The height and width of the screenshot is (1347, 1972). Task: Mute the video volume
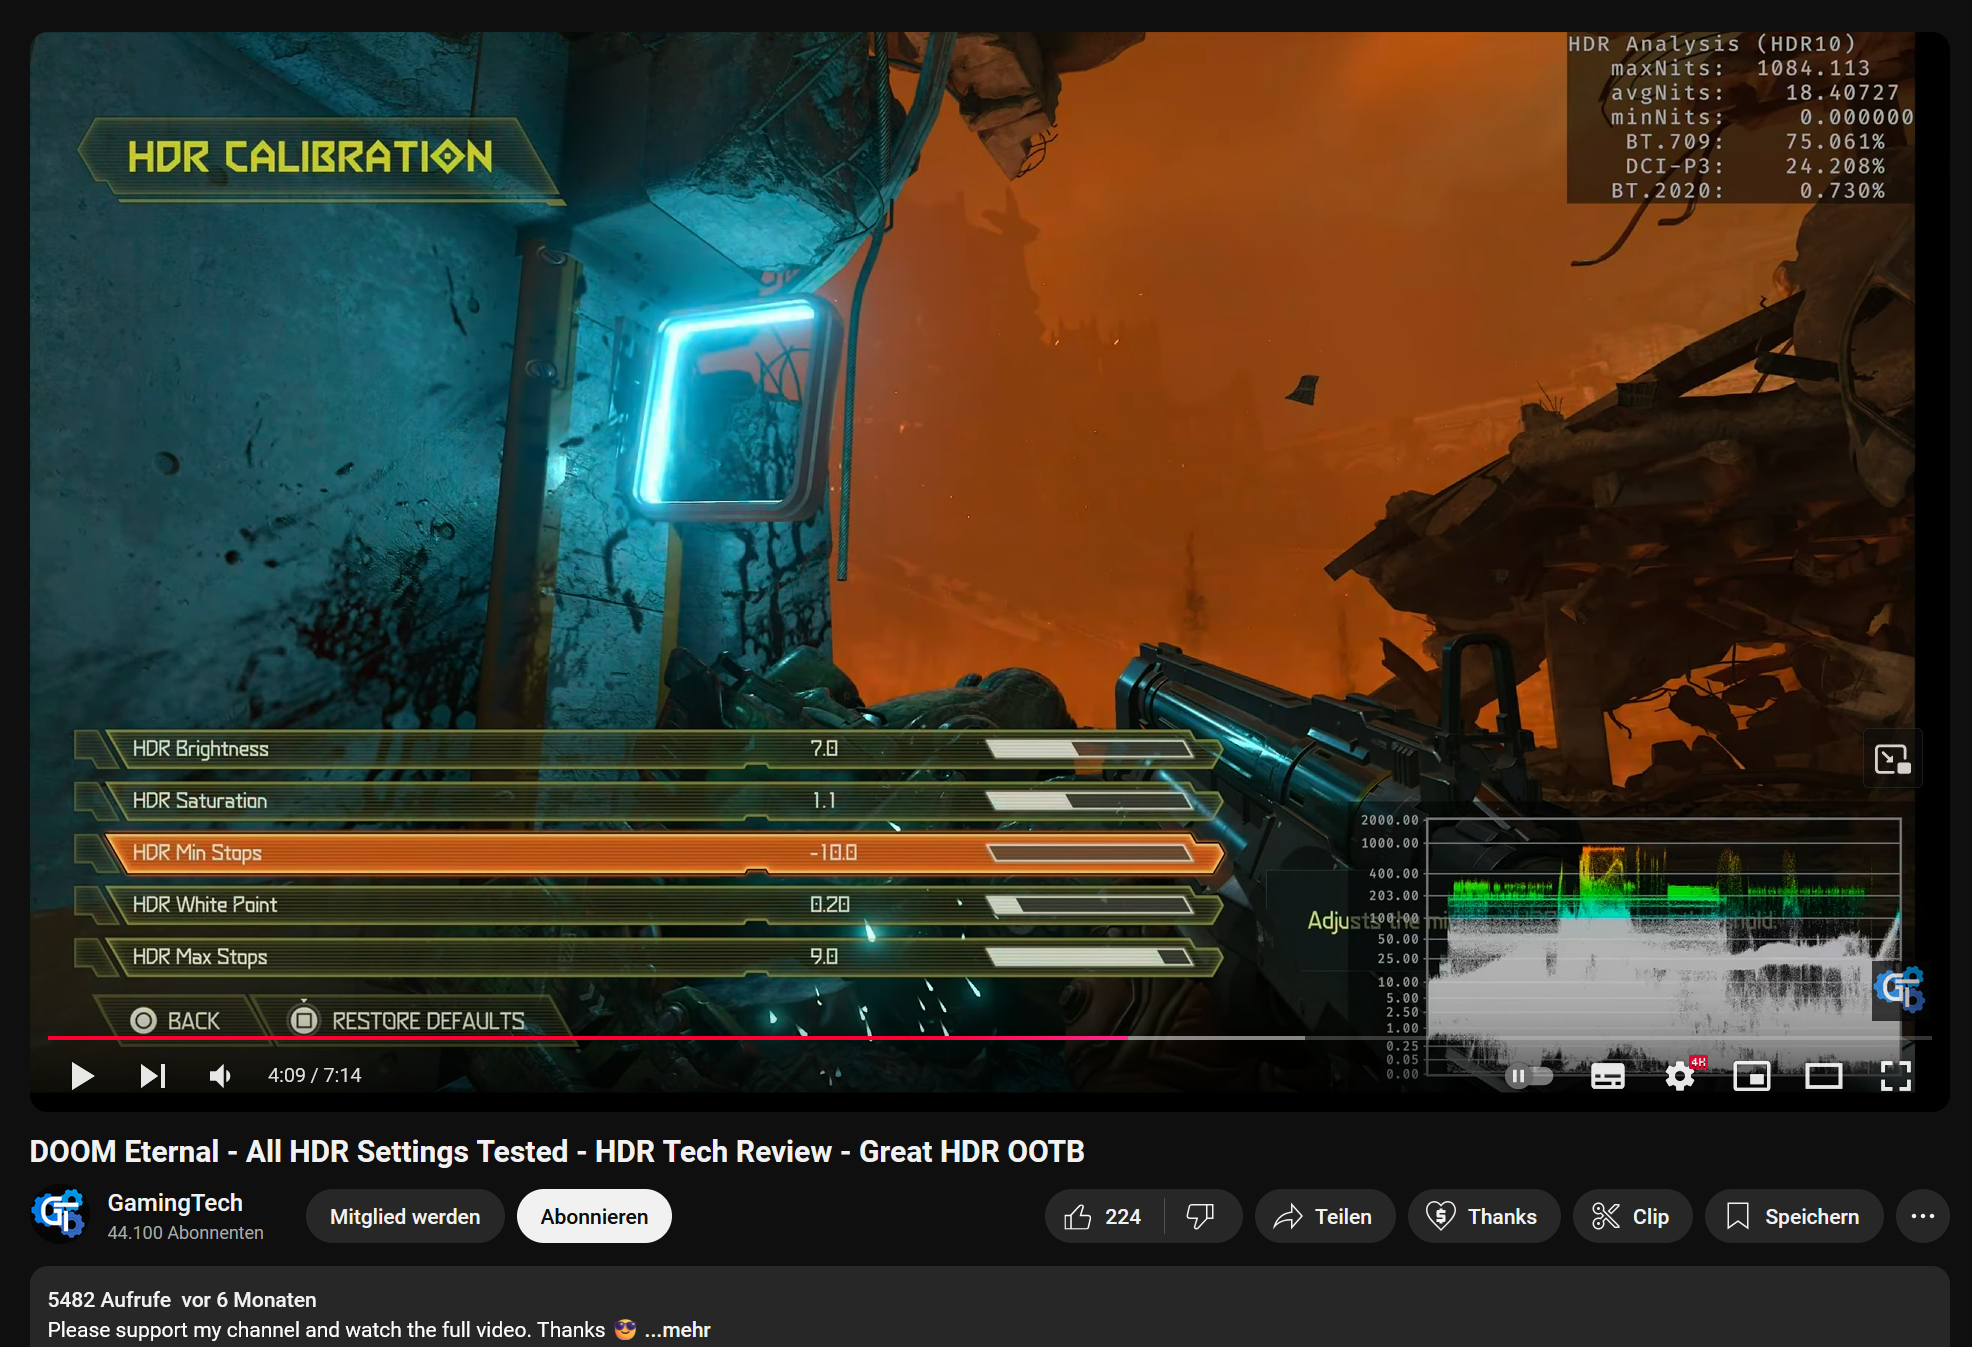point(220,1076)
